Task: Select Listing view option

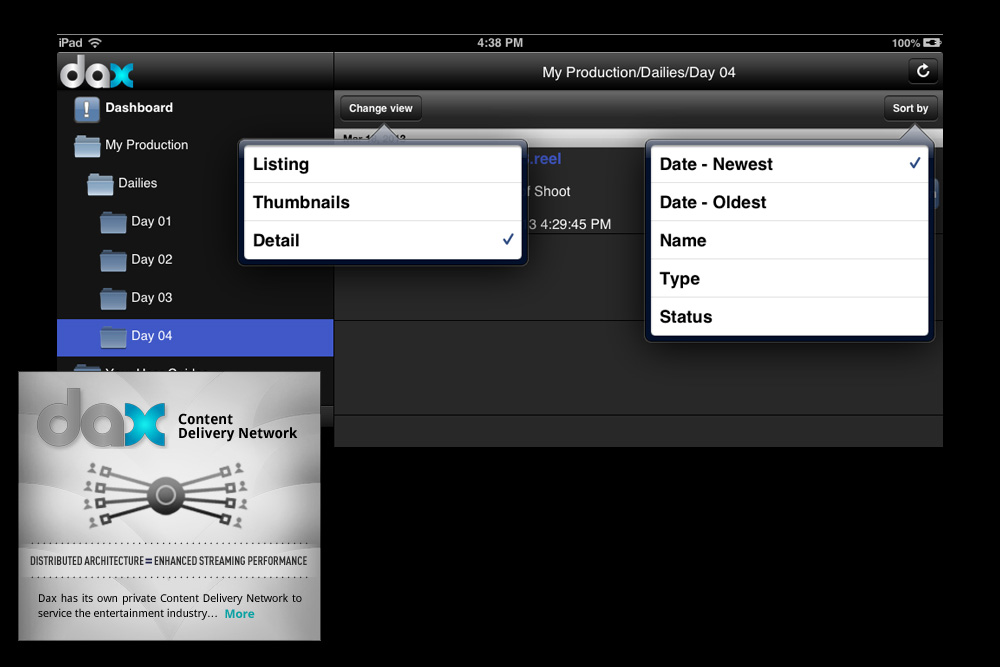Action: click(383, 165)
